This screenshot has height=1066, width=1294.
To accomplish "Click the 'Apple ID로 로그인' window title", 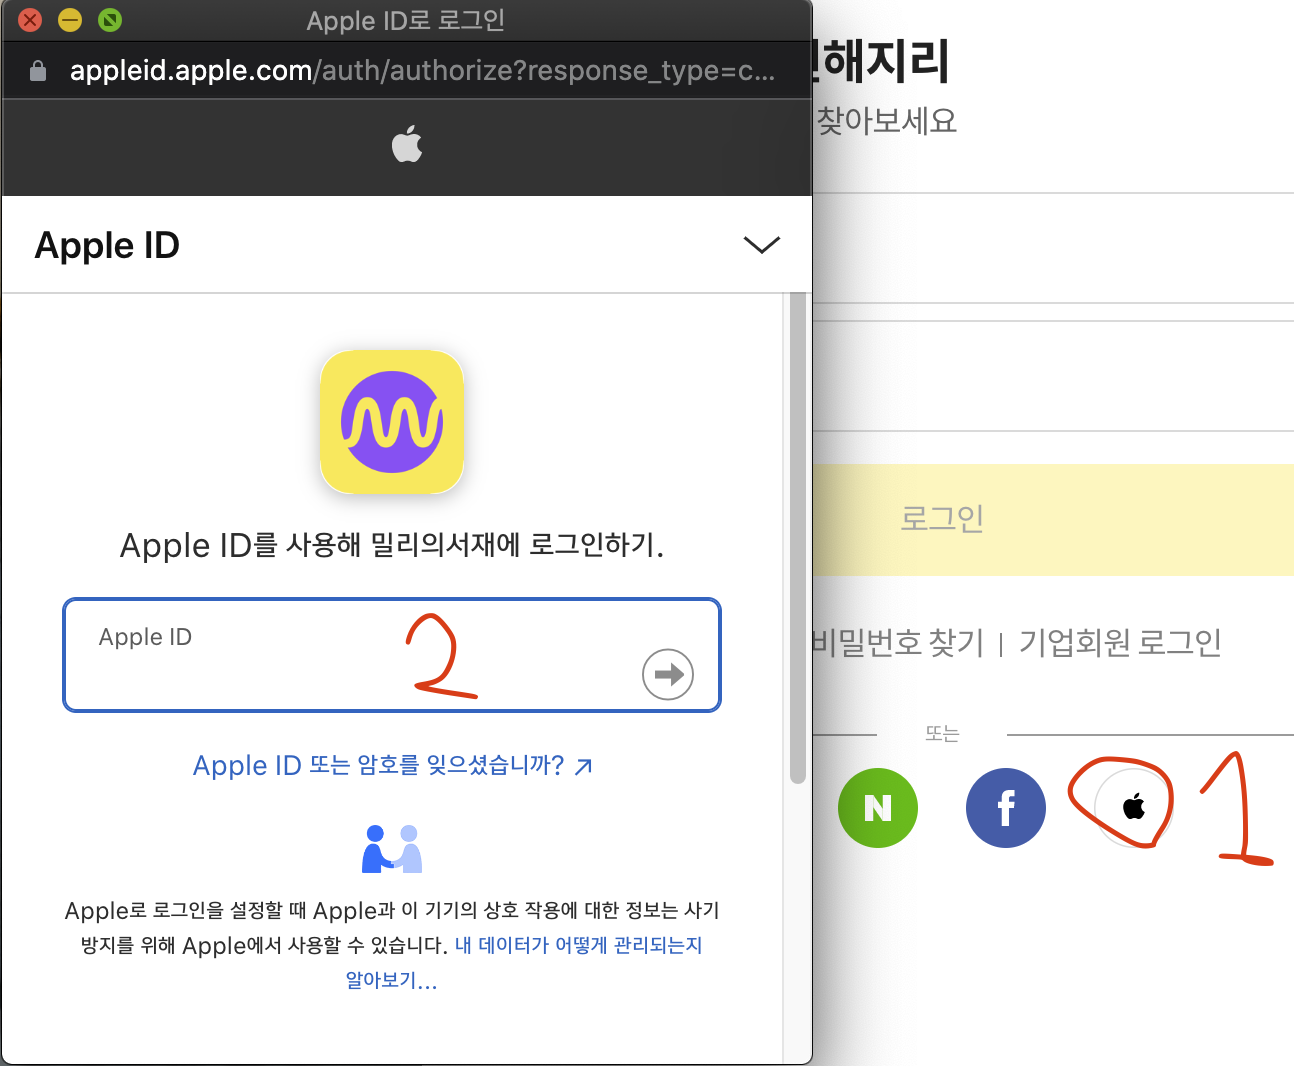I will (405, 20).
